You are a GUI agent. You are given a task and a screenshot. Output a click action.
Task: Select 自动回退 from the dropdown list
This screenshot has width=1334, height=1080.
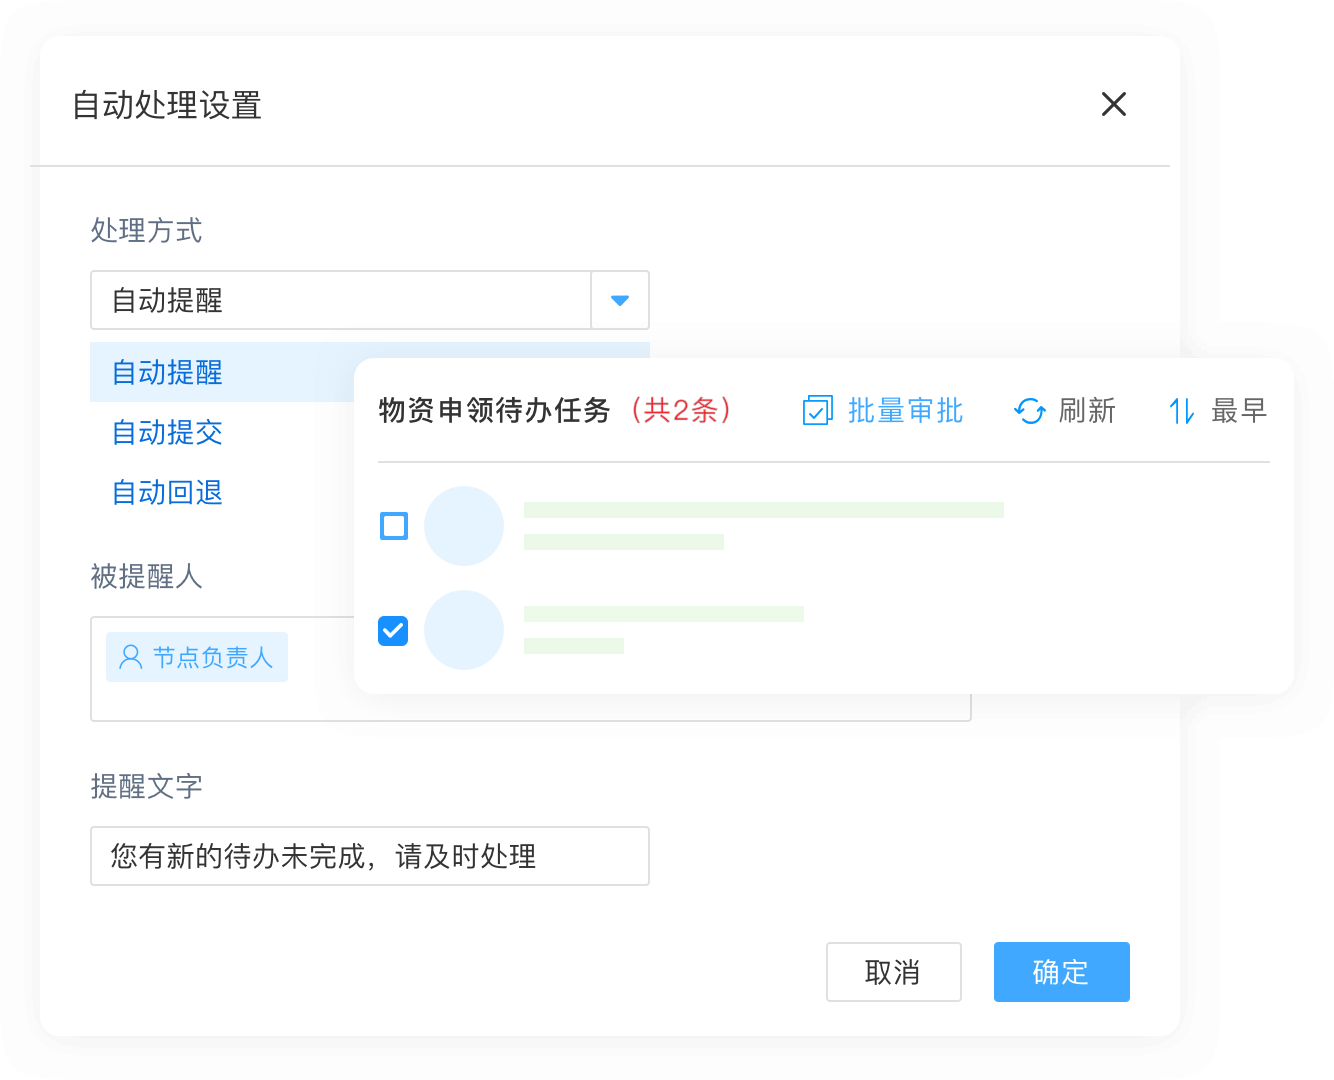pos(166,492)
